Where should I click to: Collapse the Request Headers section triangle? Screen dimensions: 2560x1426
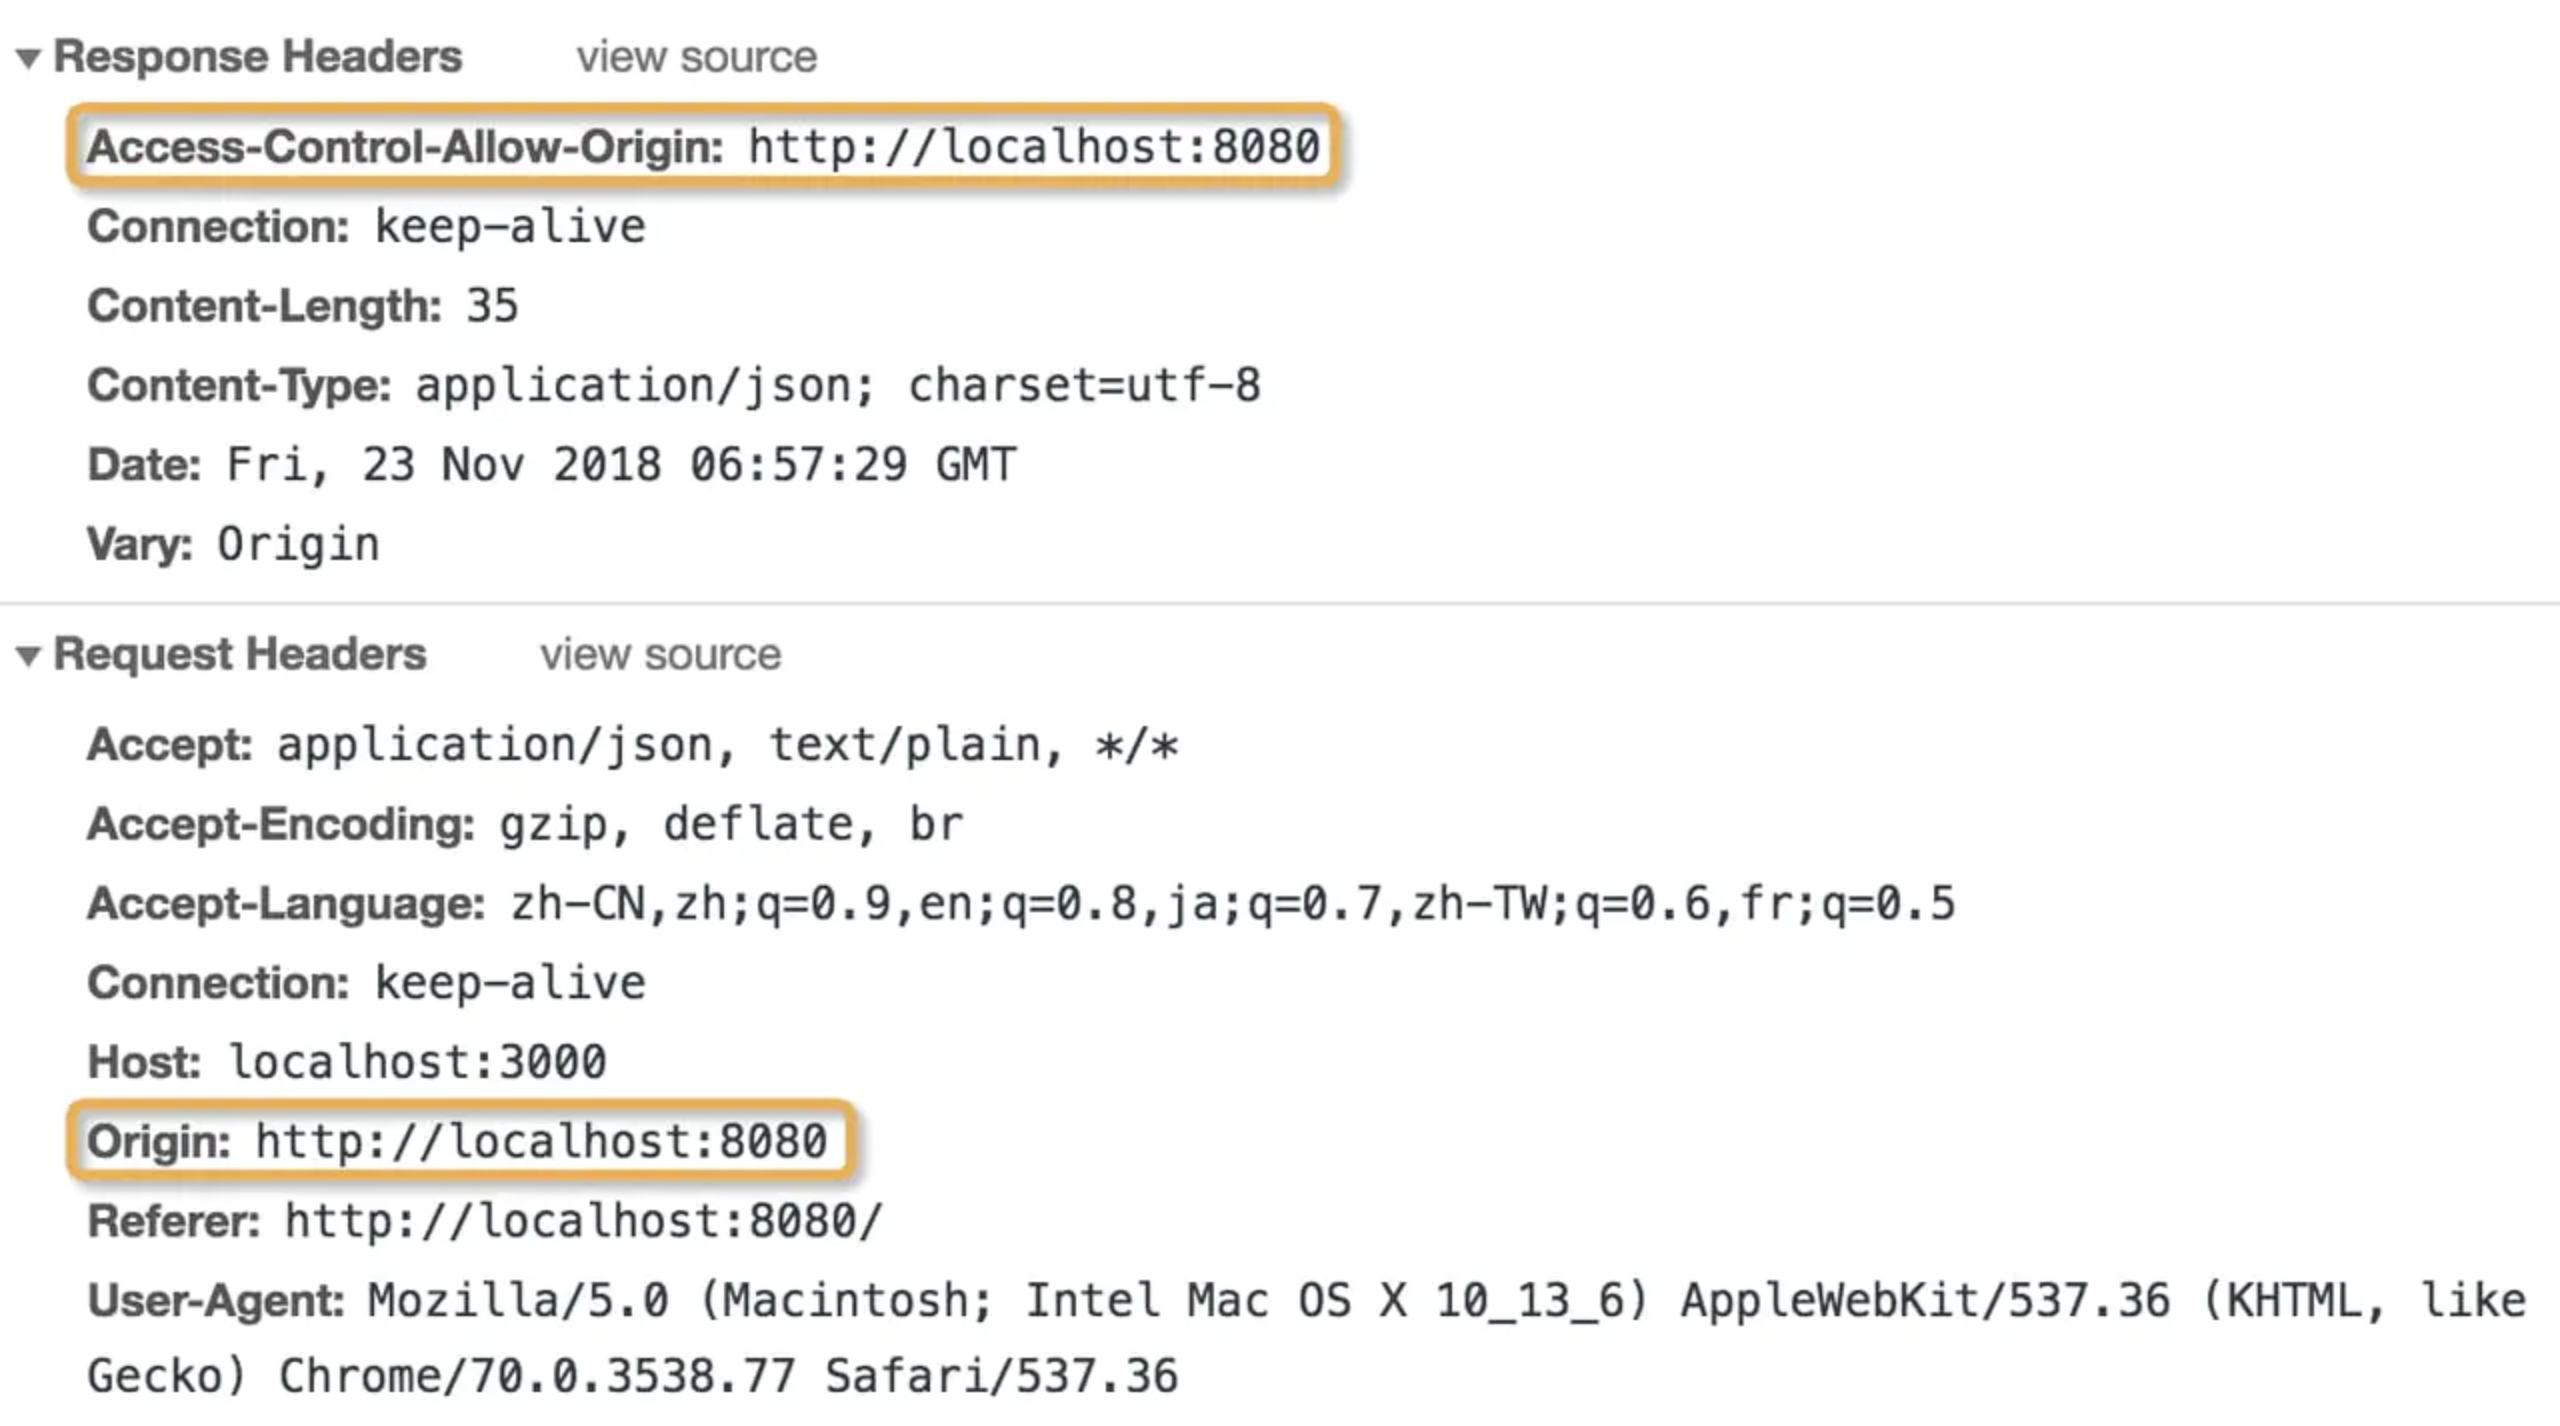(x=28, y=656)
